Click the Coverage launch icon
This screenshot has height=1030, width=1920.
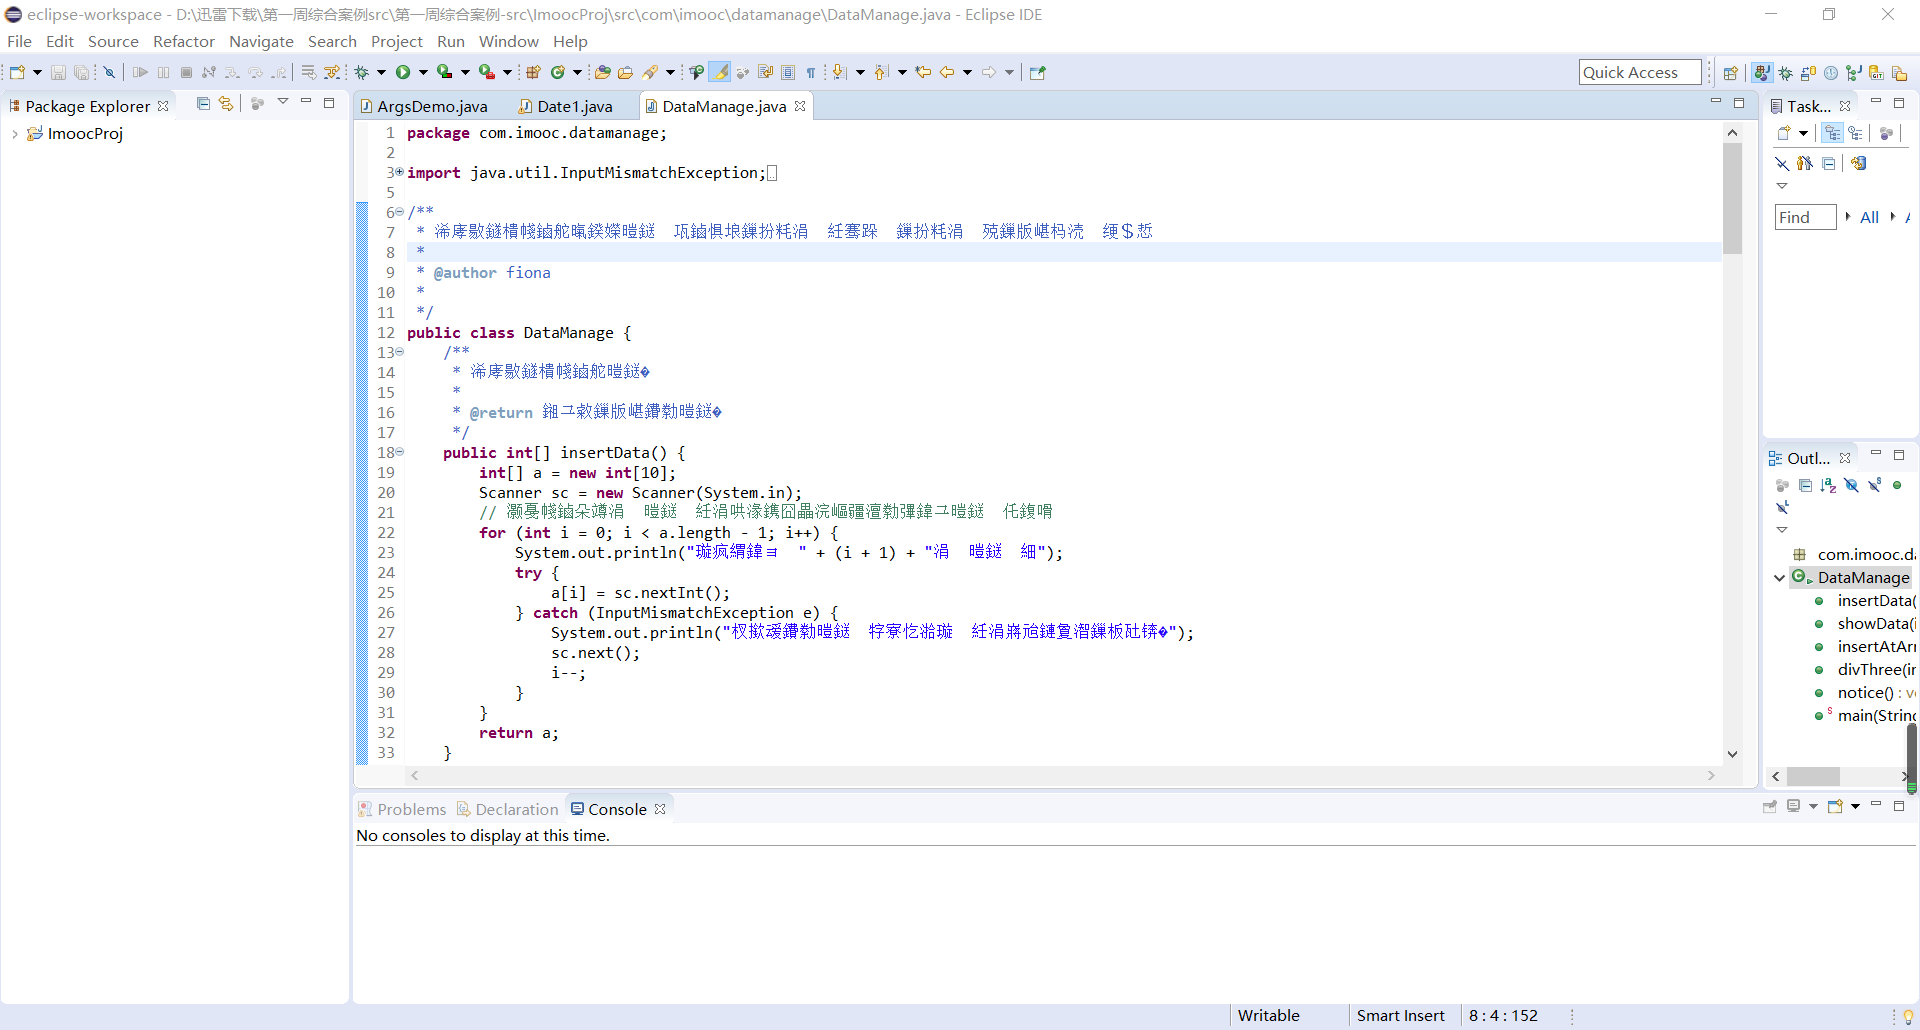click(445, 72)
